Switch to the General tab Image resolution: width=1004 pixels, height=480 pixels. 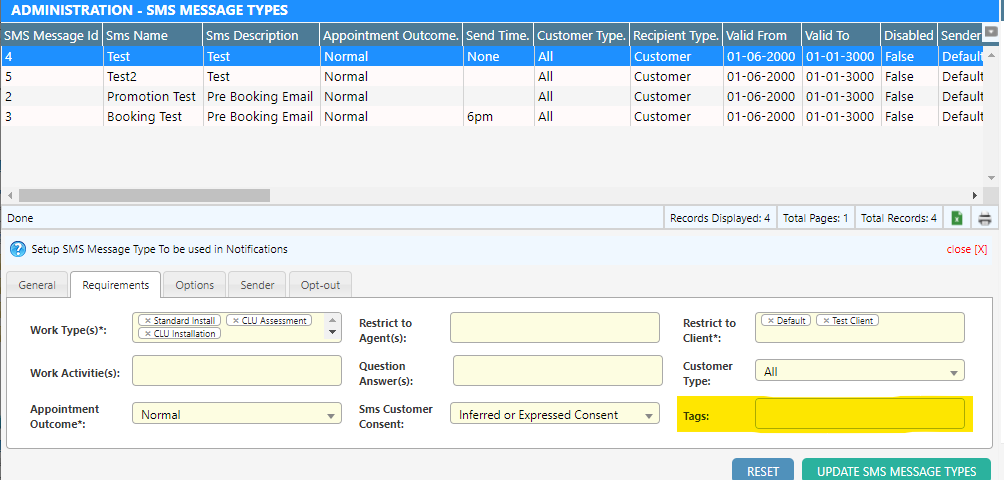pyautogui.click(x=37, y=285)
